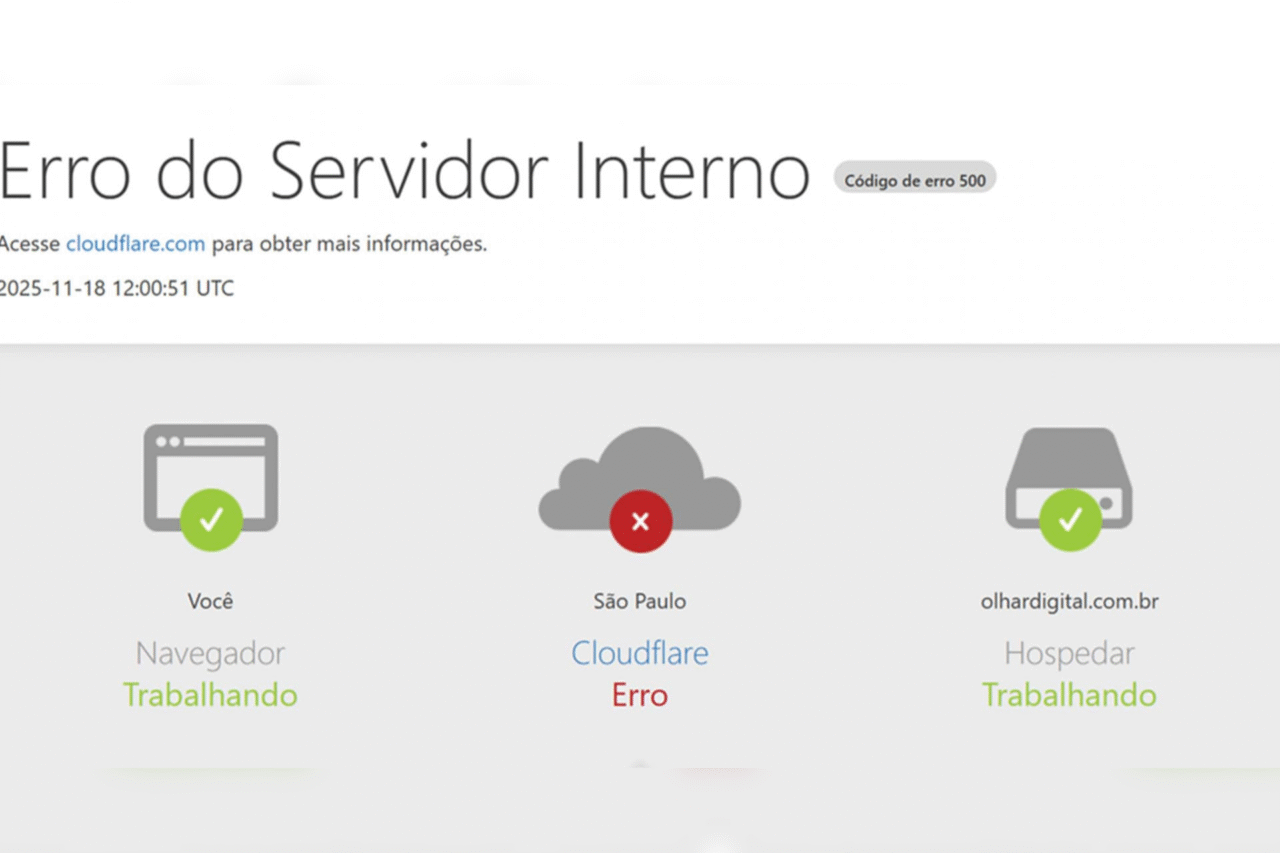Click the Erro do Servidor Interno heading
The height and width of the screenshot is (853, 1280).
(x=404, y=170)
